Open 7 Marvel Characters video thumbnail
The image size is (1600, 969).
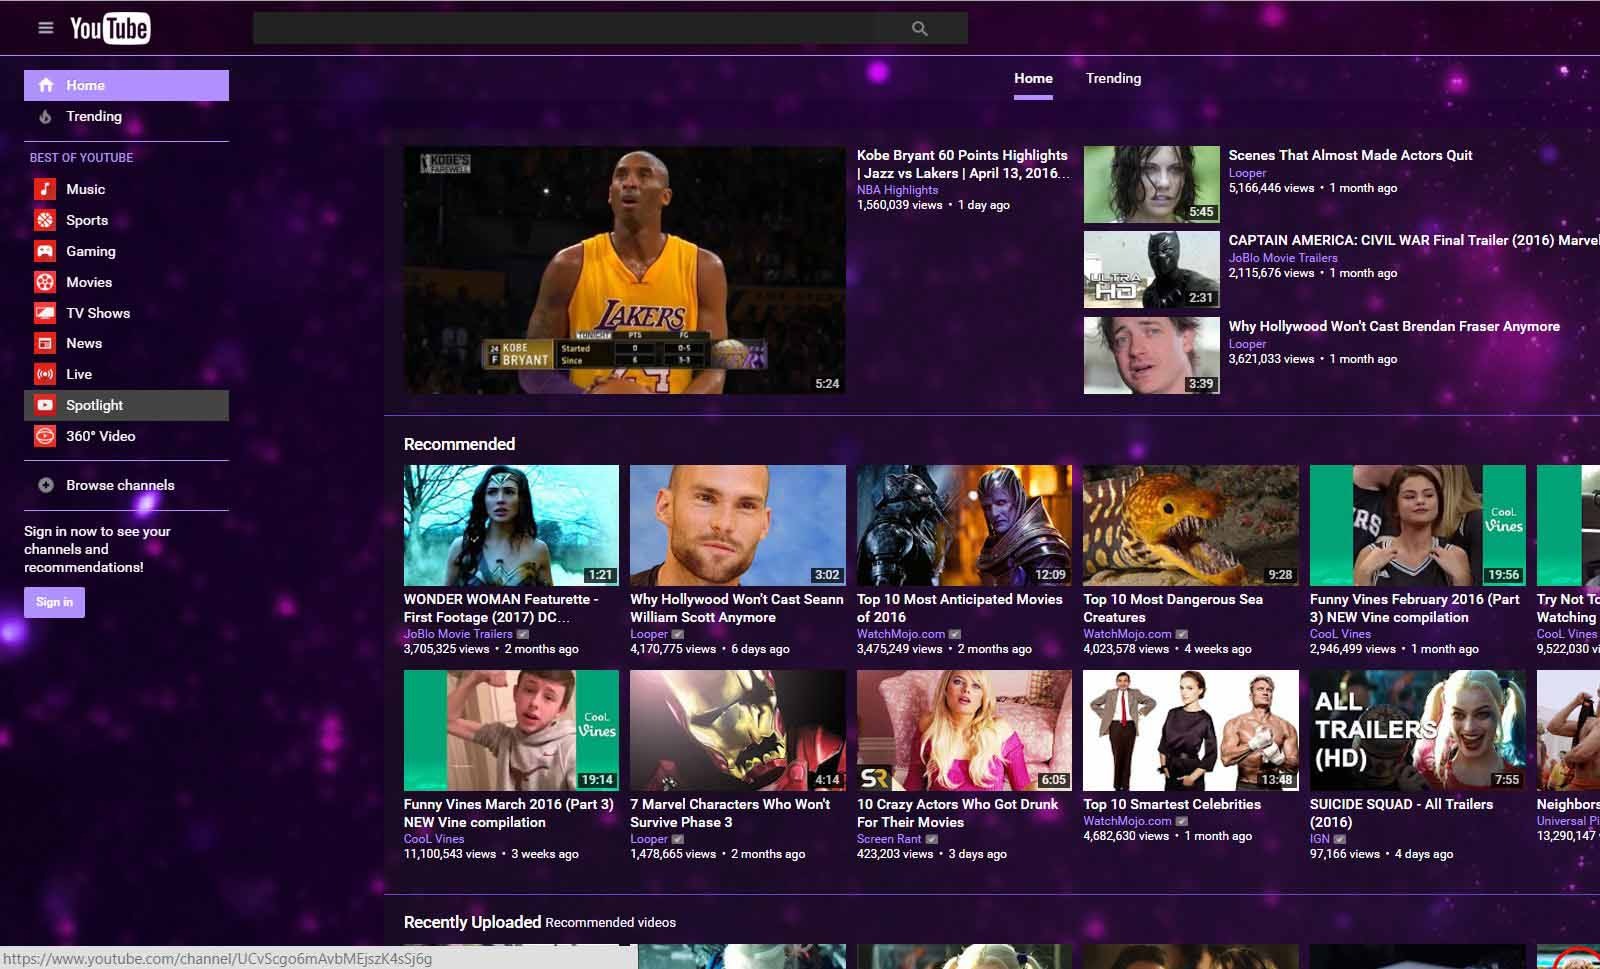point(738,730)
